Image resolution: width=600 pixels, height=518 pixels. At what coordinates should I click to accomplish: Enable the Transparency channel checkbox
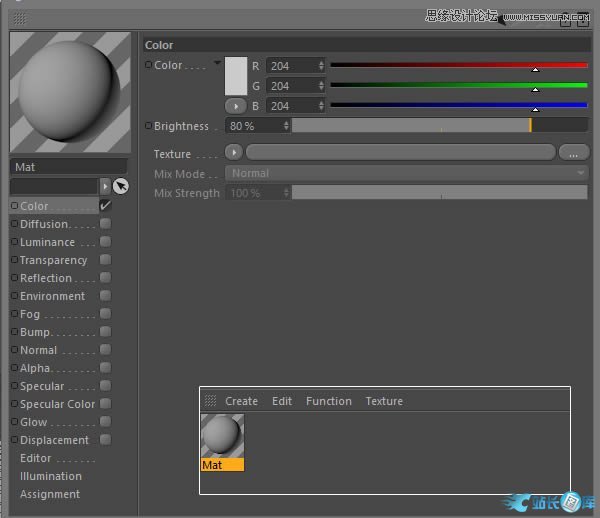[105, 260]
